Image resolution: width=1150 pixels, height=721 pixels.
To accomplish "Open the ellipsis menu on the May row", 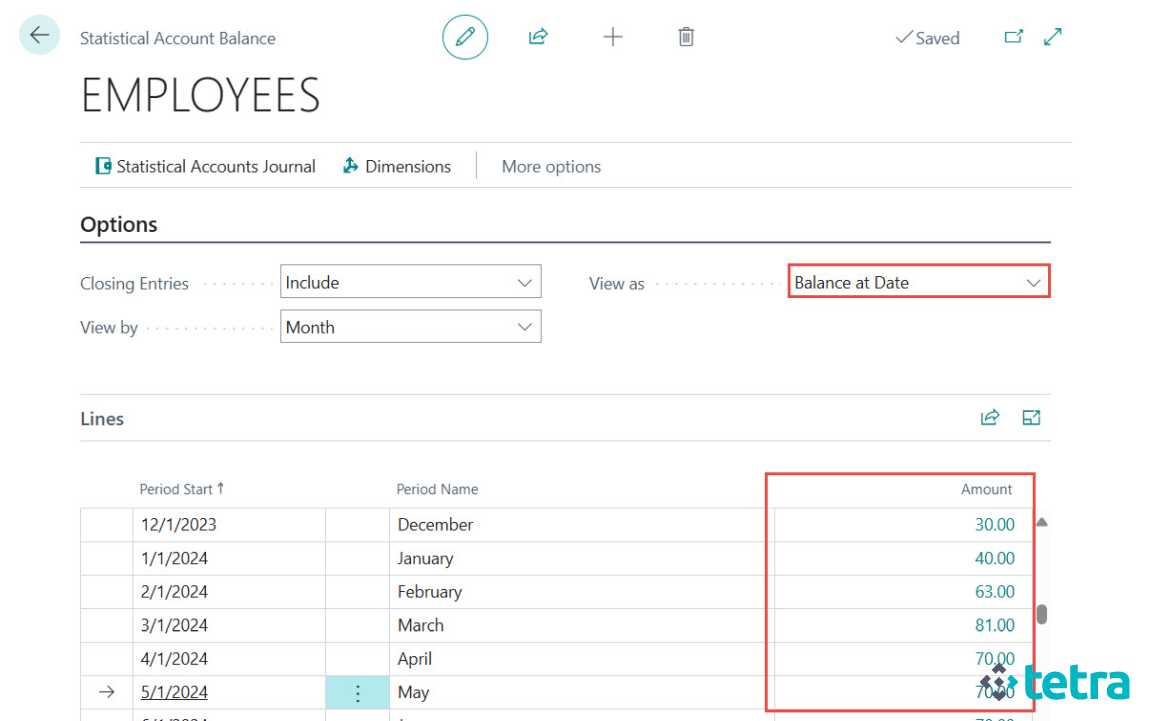I will [357, 691].
